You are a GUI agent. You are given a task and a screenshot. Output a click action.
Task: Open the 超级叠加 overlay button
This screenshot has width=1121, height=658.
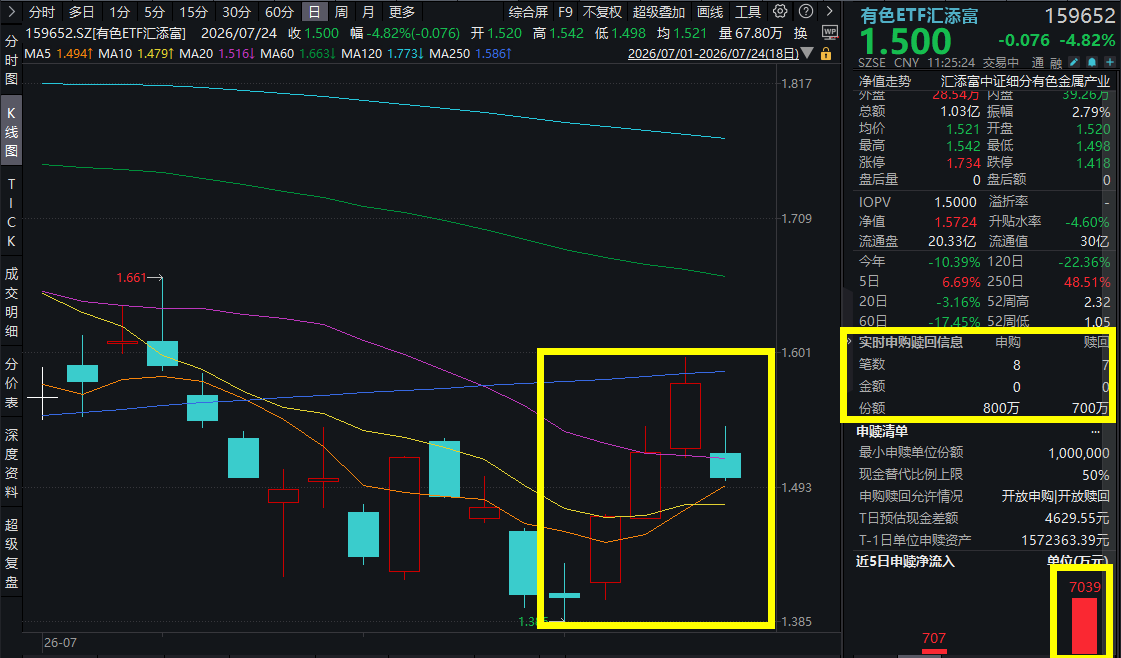click(x=658, y=11)
